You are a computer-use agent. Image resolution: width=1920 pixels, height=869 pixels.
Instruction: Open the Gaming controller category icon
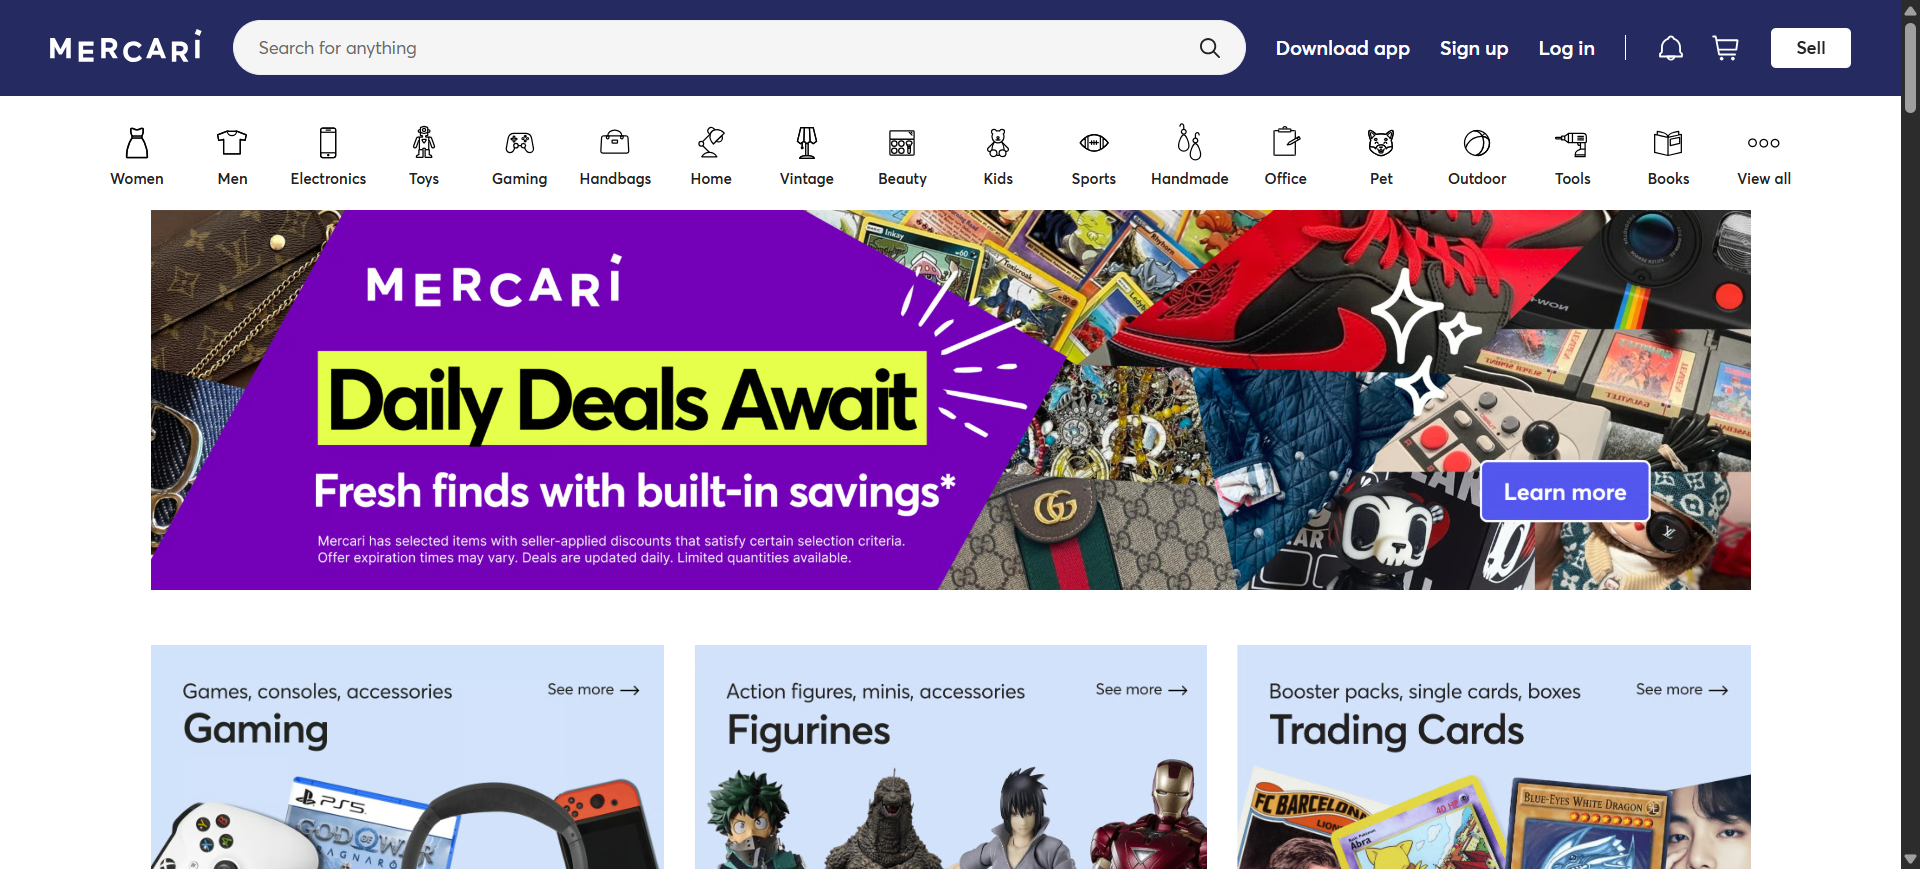519,143
